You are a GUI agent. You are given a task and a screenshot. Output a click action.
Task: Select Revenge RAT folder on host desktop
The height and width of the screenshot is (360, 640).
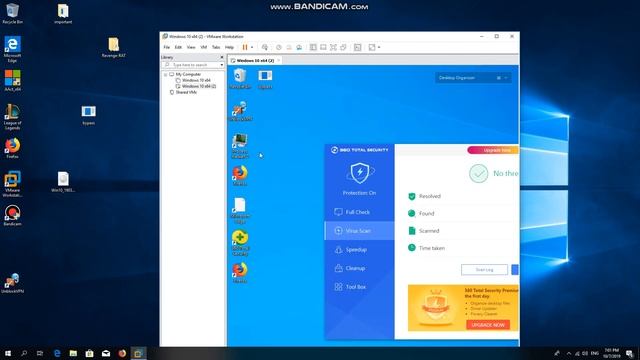pos(113,47)
